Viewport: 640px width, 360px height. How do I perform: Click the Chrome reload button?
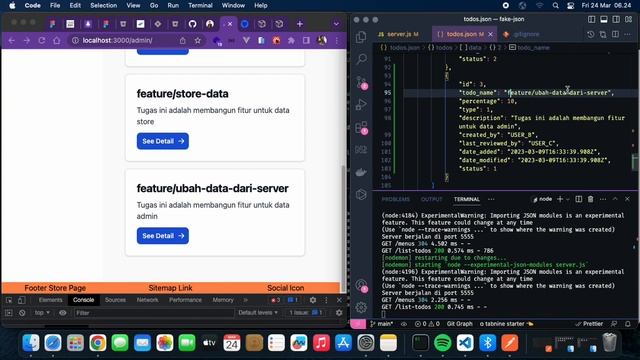pyautogui.click(x=42, y=40)
